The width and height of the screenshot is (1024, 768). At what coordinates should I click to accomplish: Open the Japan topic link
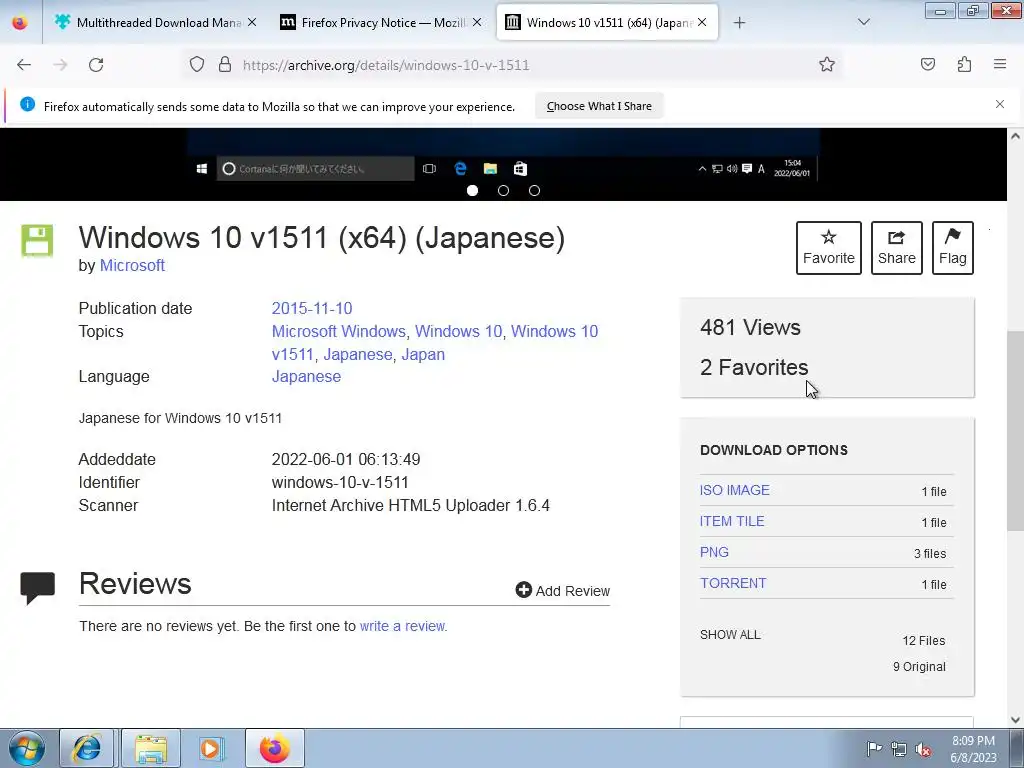click(x=423, y=354)
